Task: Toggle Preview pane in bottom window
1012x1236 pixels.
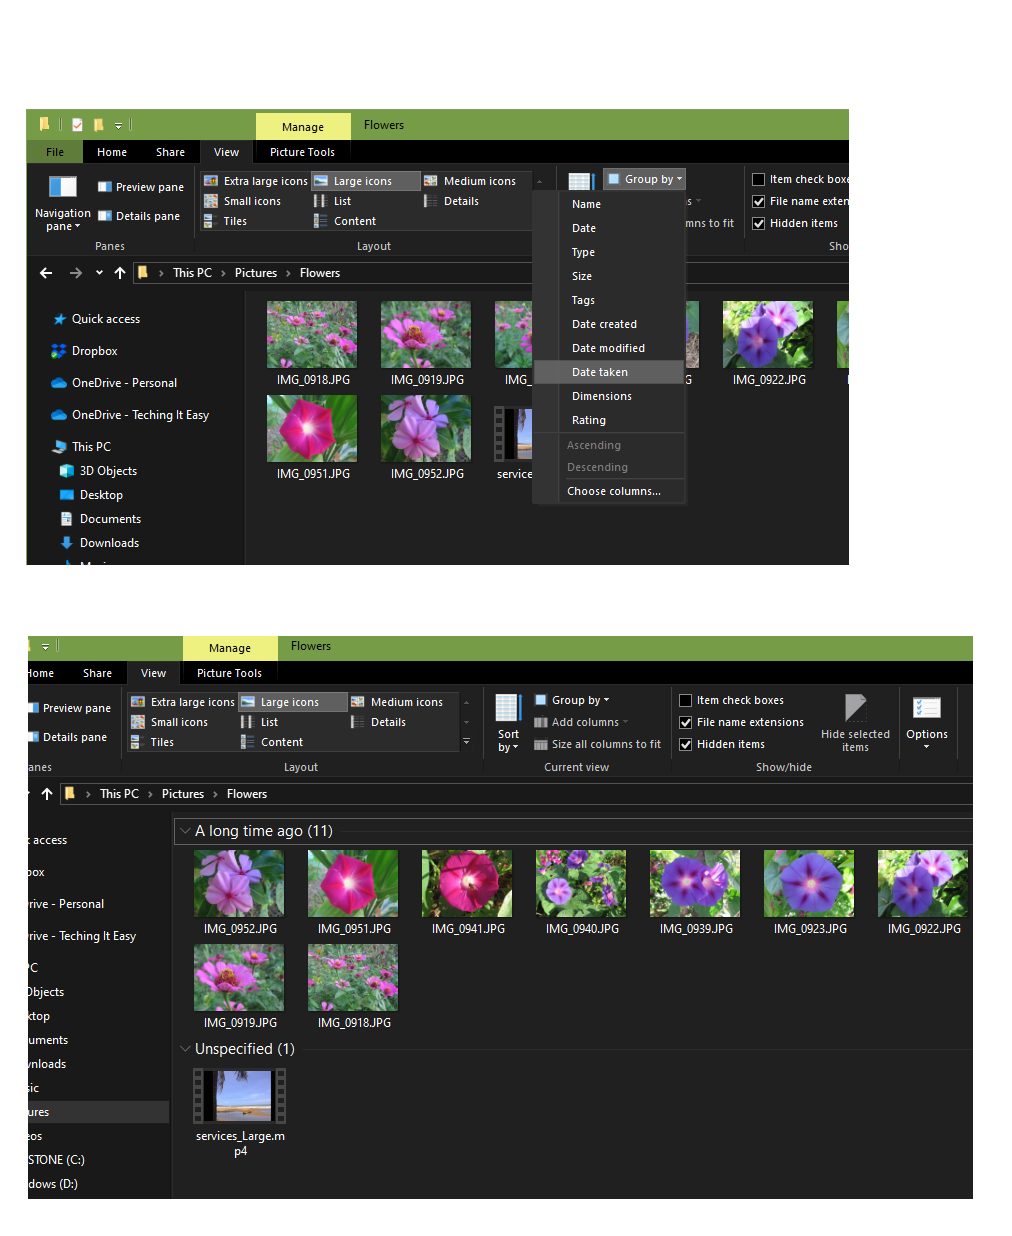Action: [70, 708]
